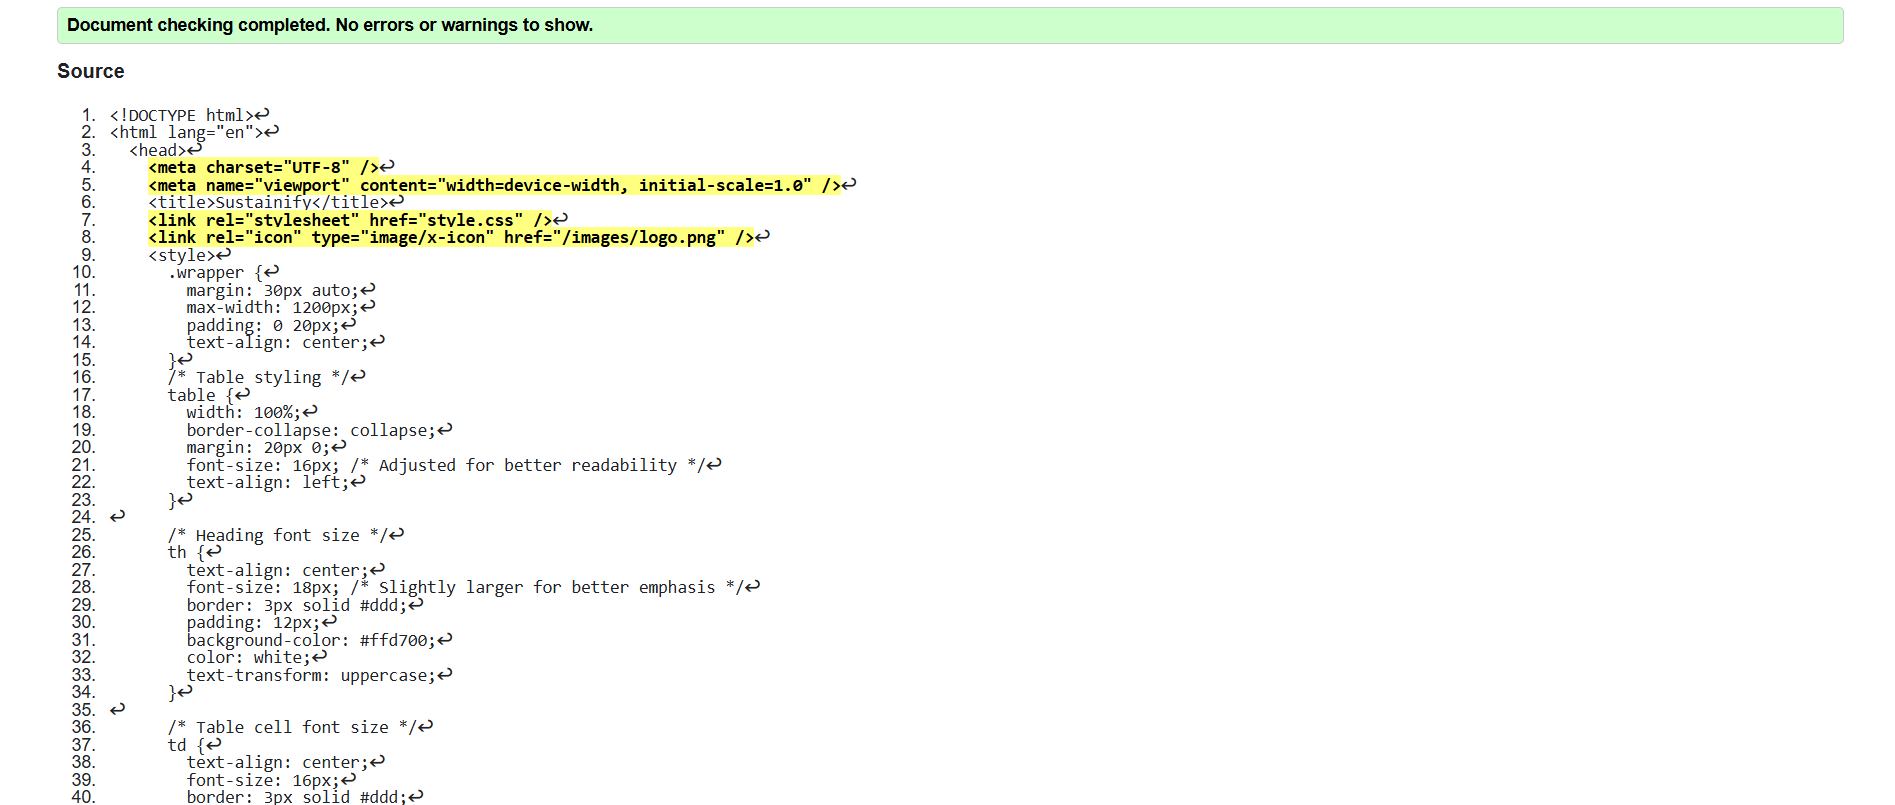Viewport: 1895px width, 805px height.
Task: Click the 'width: 100%;' line
Action: tap(252, 412)
